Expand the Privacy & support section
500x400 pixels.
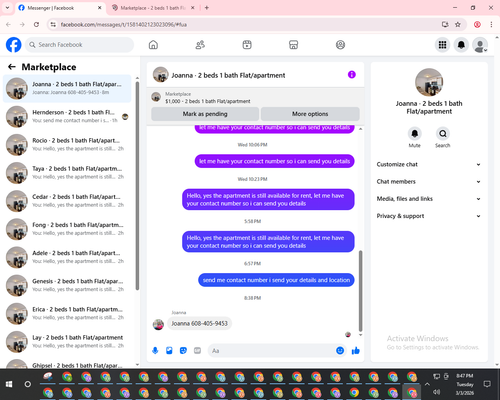(429, 216)
